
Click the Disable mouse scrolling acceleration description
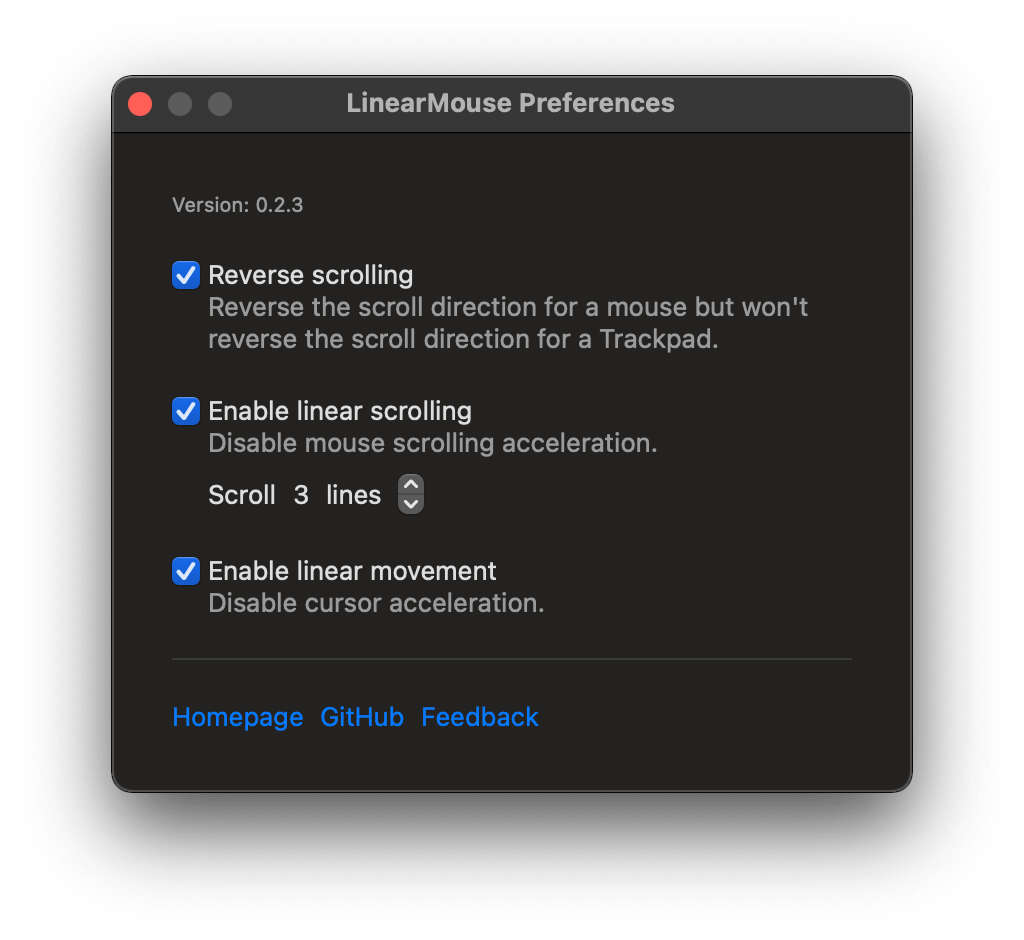coord(432,442)
